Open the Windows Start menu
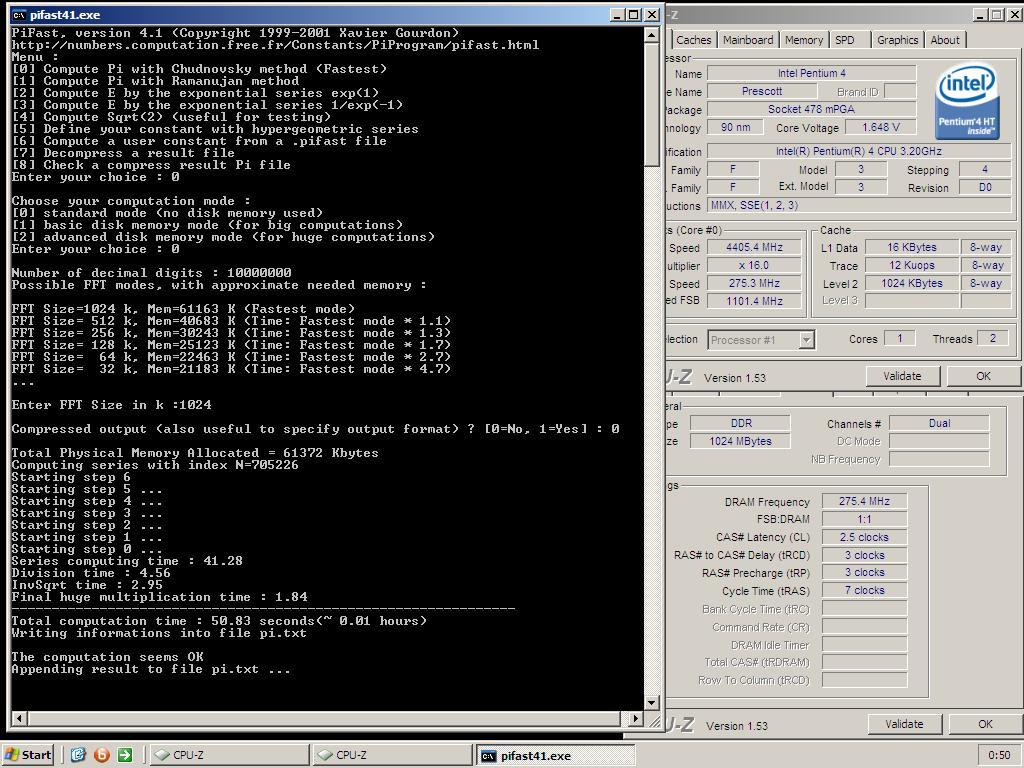The height and width of the screenshot is (768, 1024). click(27, 755)
